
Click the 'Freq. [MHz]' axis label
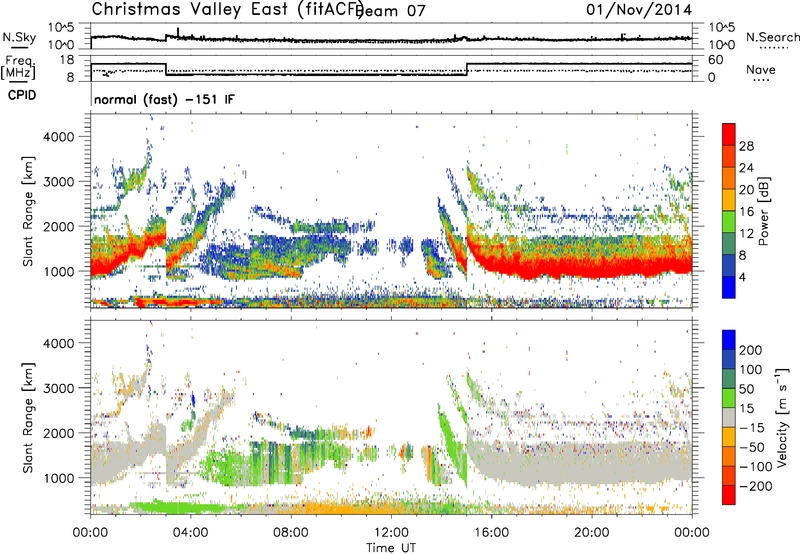(18, 67)
